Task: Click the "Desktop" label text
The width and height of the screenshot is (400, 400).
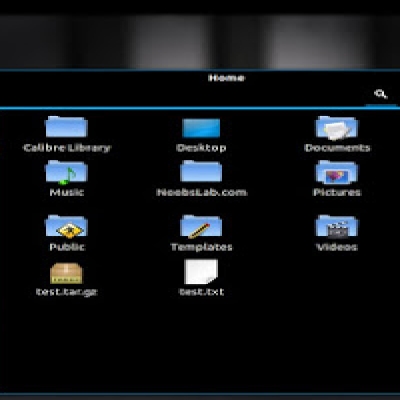Action: click(x=201, y=148)
